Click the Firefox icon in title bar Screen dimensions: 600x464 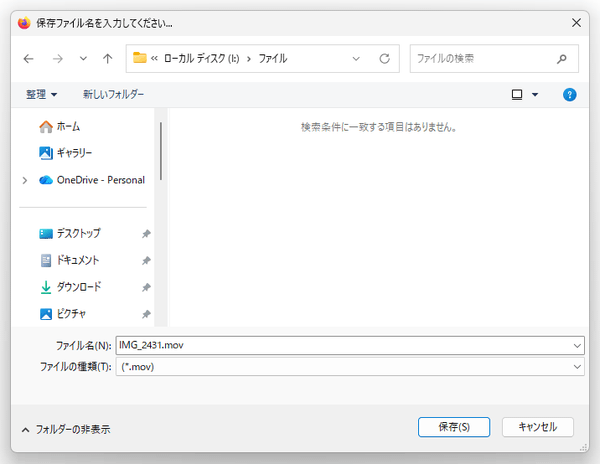24,23
